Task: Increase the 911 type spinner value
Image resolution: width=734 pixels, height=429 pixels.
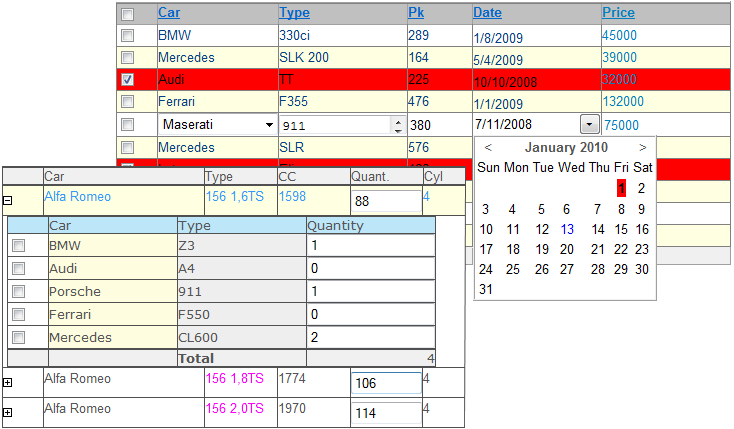Action: (x=398, y=121)
